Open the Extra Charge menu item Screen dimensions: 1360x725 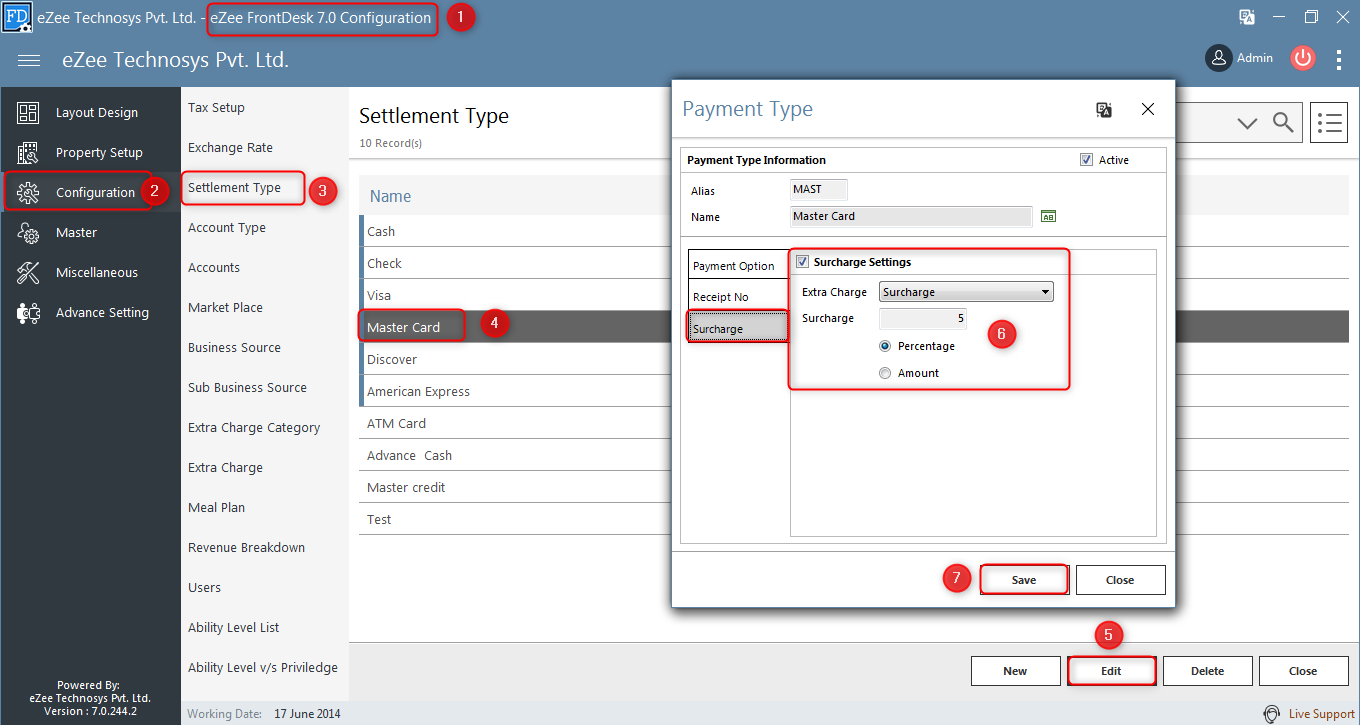click(x=225, y=468)
